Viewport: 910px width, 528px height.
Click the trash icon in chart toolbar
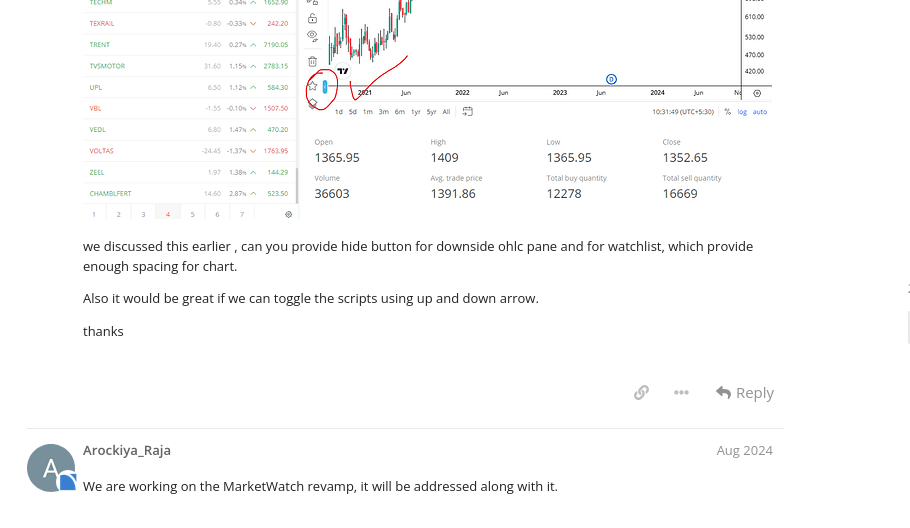(313, 61)
